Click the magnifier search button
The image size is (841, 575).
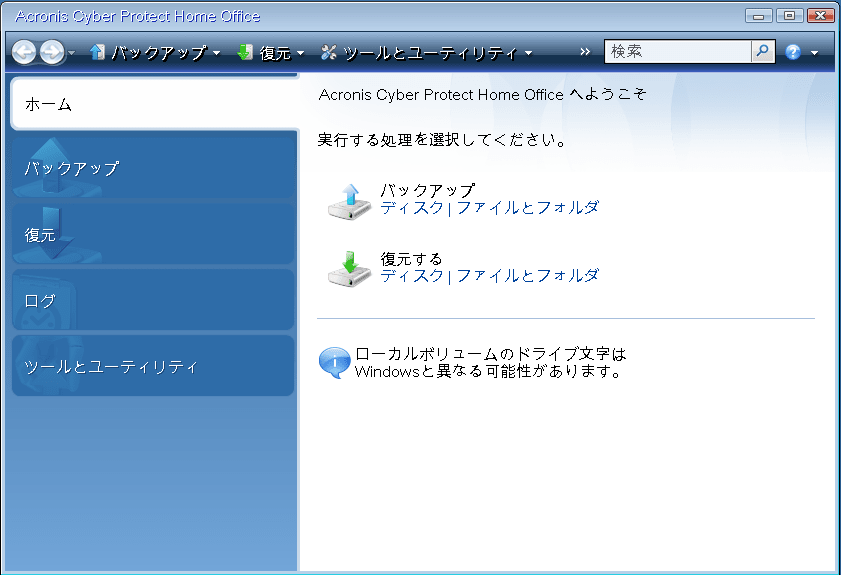tap(763, 51)
